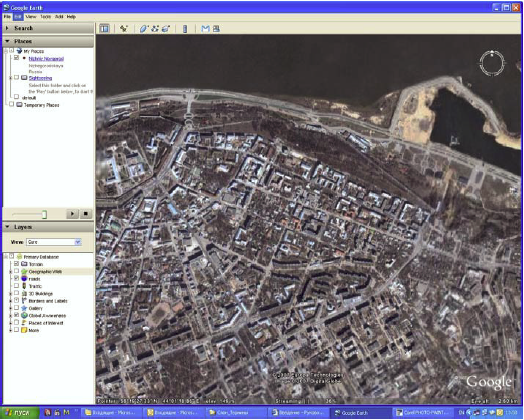Toggle the Terrain layer checkbox
This screenshot has width=524, height=420.
[x=16, y=263]
